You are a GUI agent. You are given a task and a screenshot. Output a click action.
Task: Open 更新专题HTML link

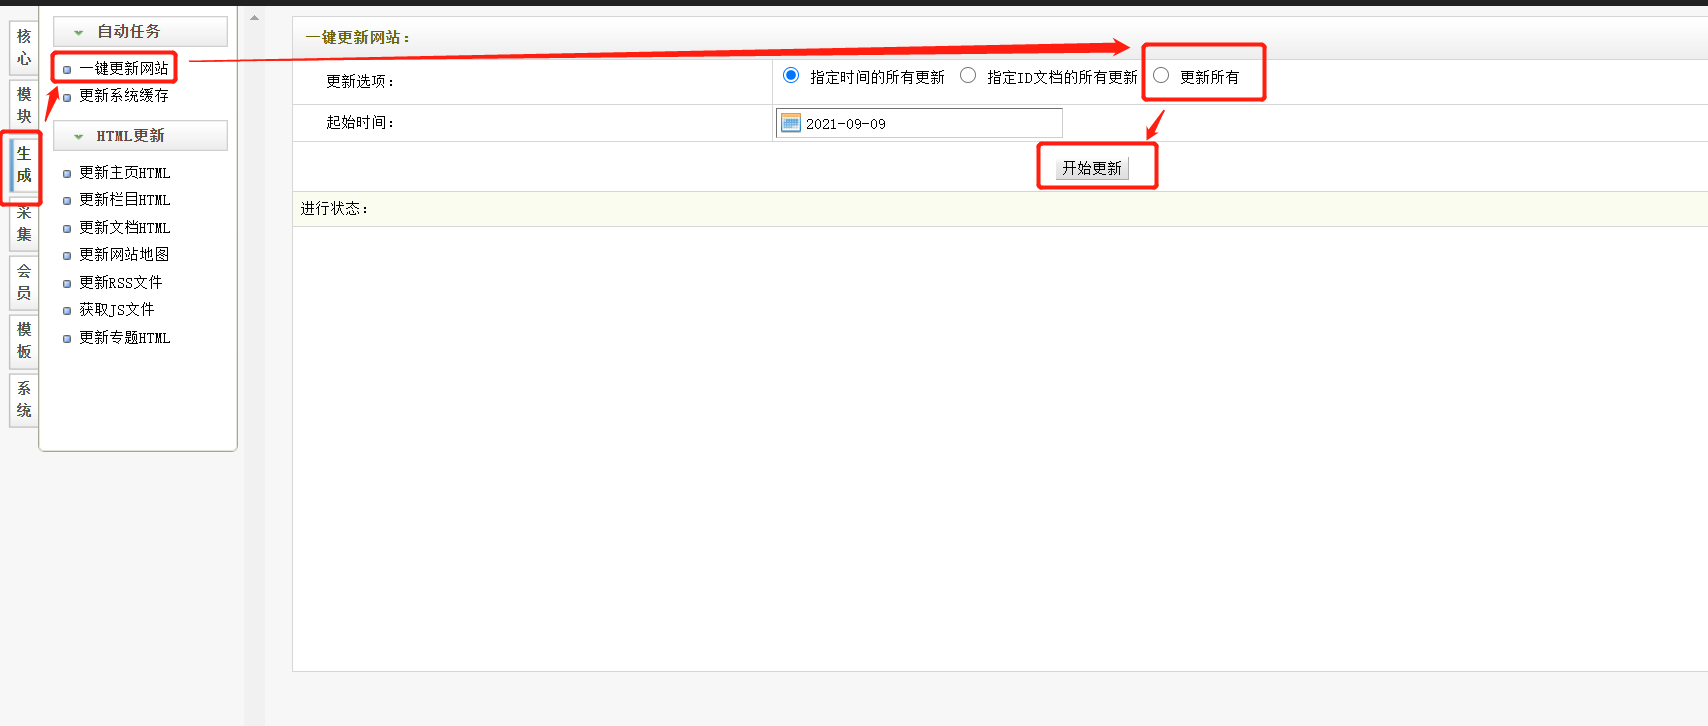point(125,337)
